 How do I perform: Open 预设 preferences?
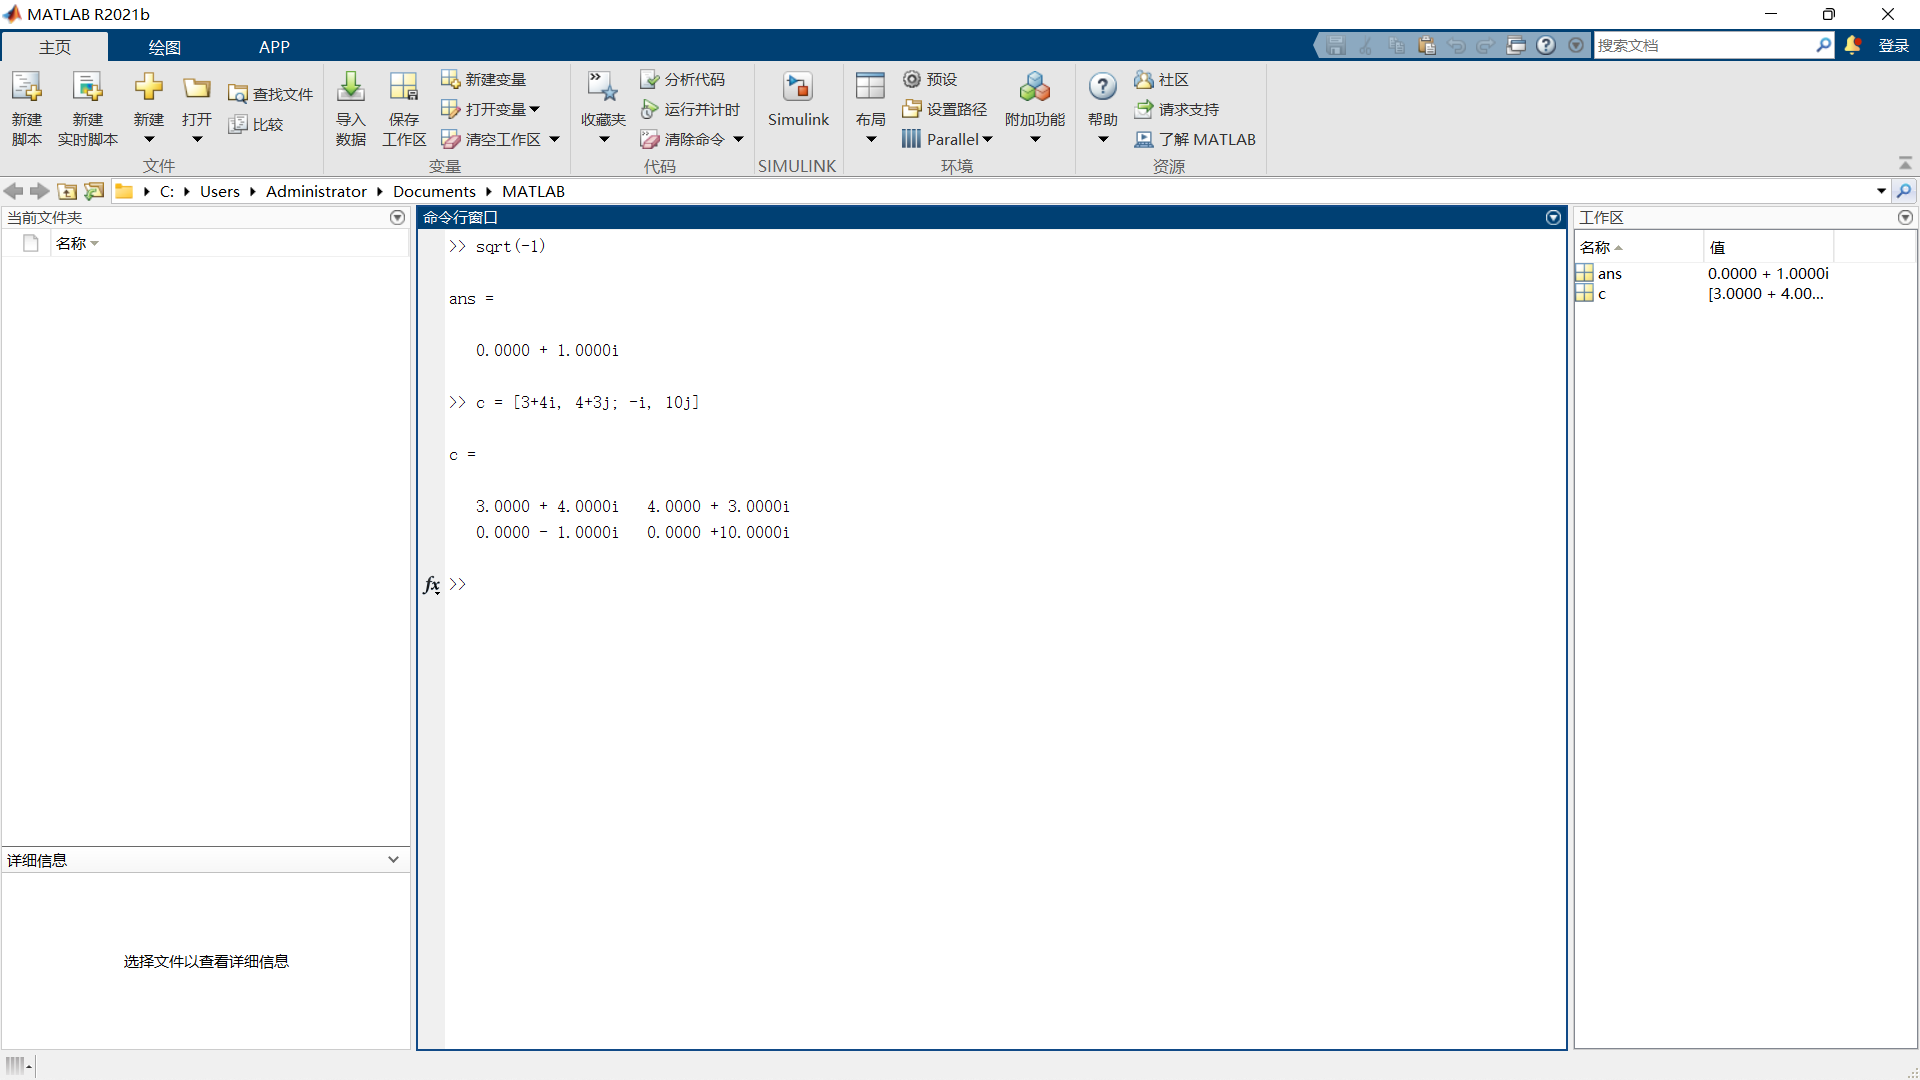pyautogui.click(x=930, y=79)
